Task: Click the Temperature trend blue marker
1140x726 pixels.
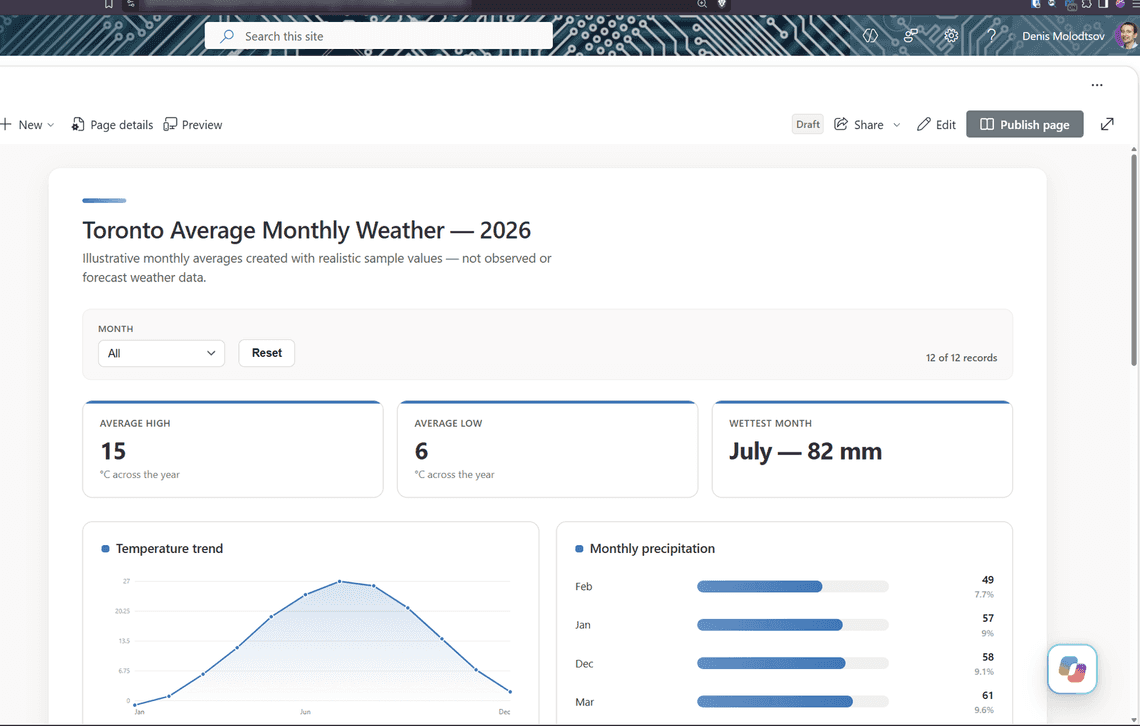Action: click(105, 549)
